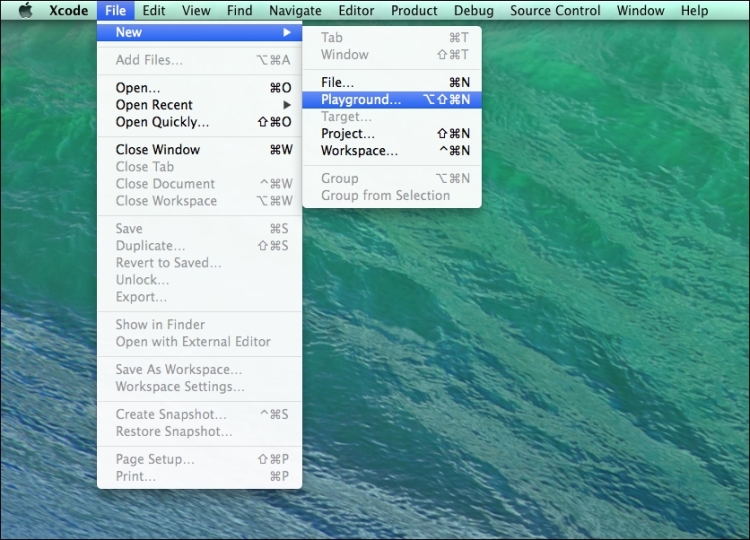Click the Tab item in New submenu
The image size is (750, 540).
392,37
